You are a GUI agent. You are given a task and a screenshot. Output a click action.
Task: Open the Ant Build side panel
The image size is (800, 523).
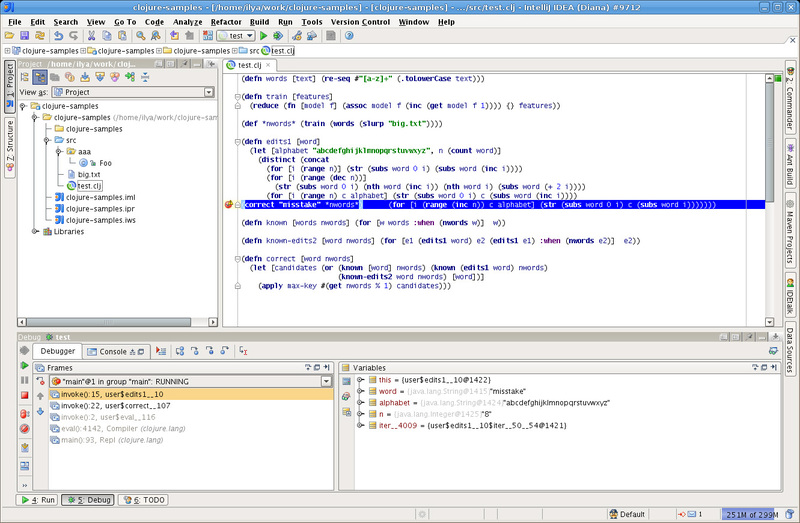click(x=790, y=164)
